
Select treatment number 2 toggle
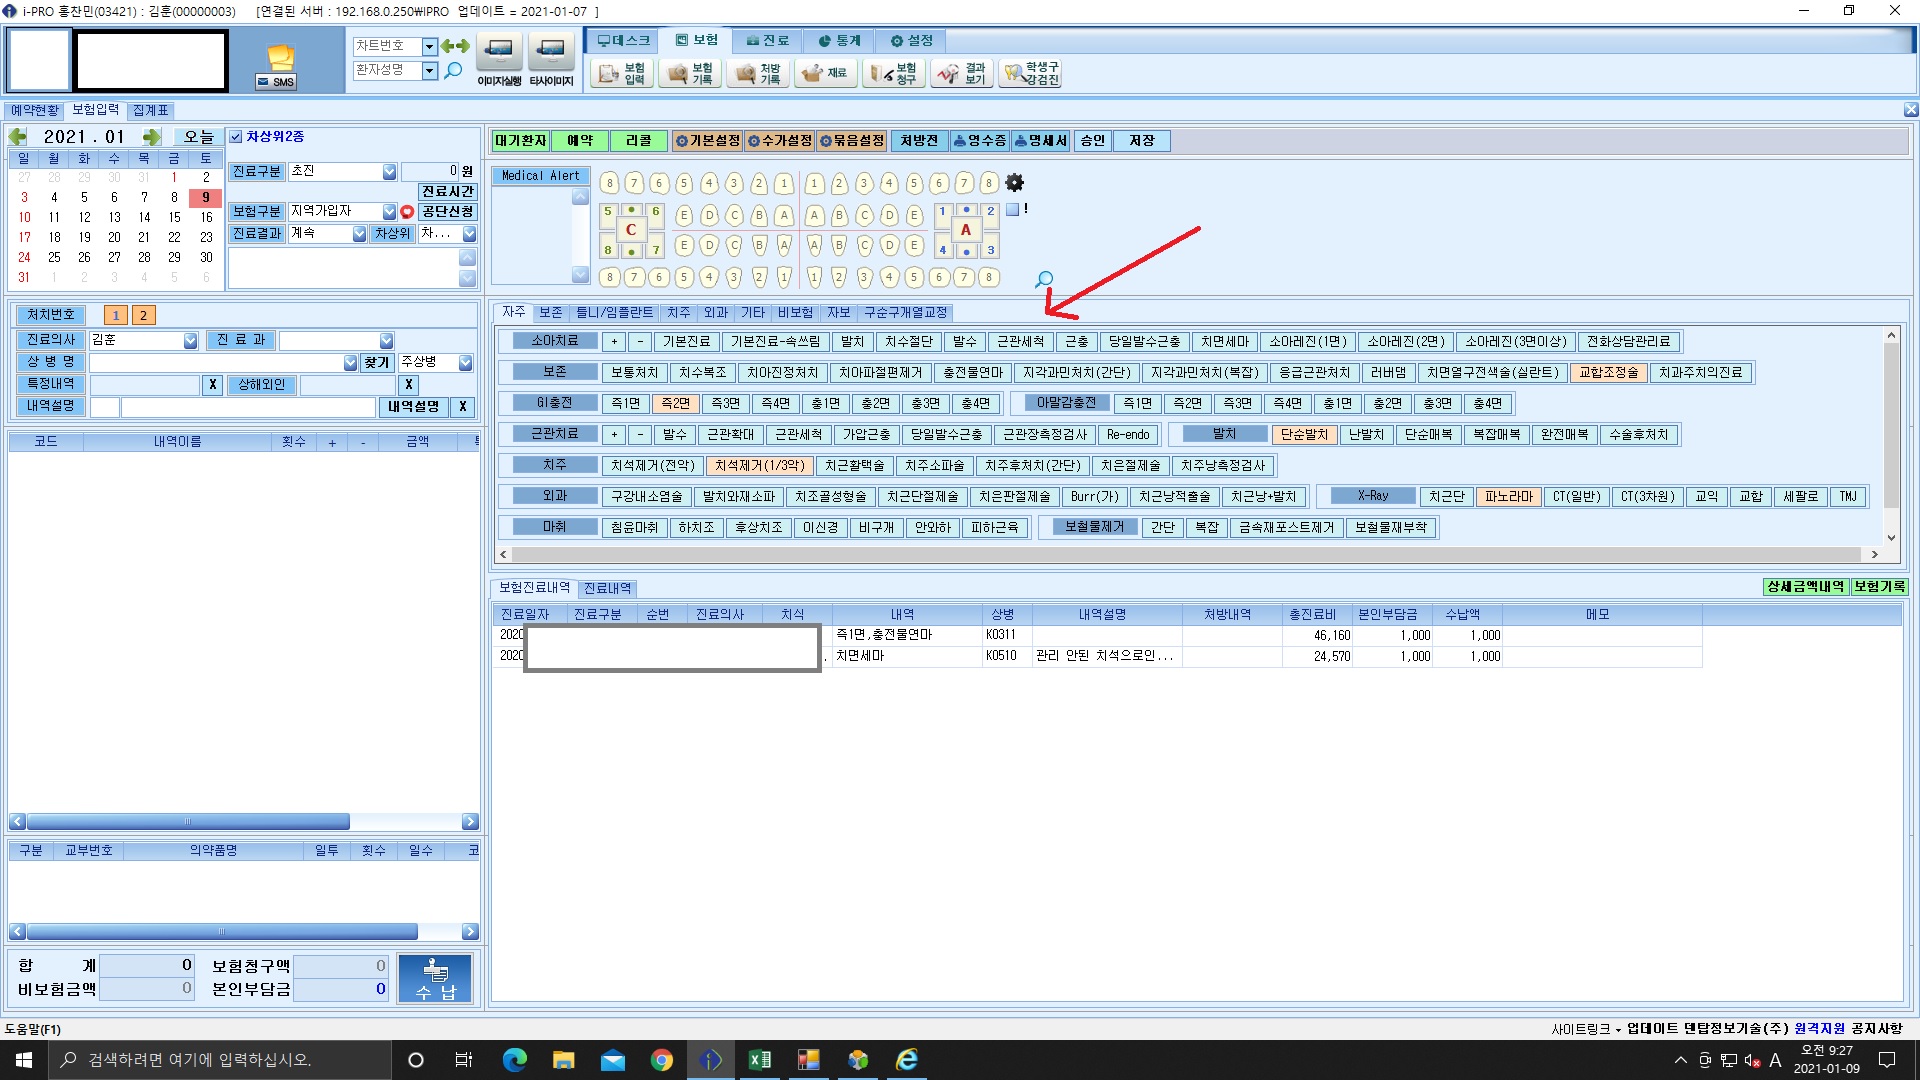point(143,315)
